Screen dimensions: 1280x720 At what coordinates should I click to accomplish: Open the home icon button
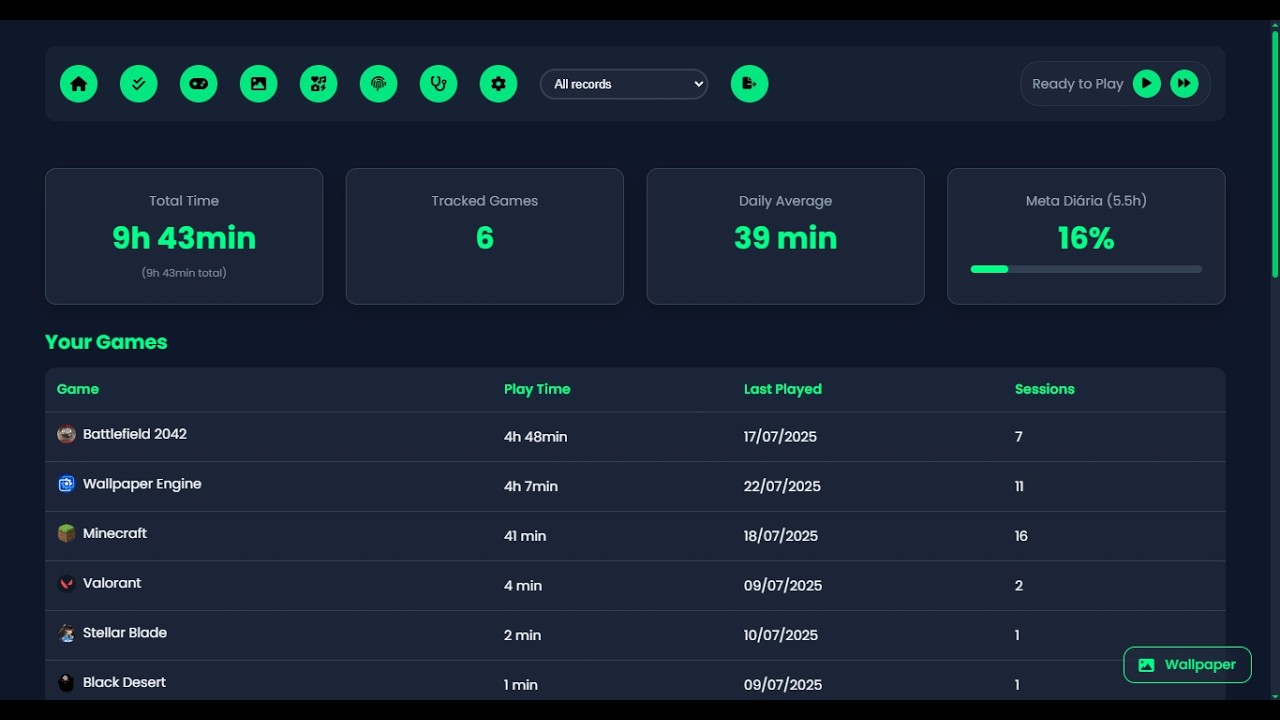79,84
